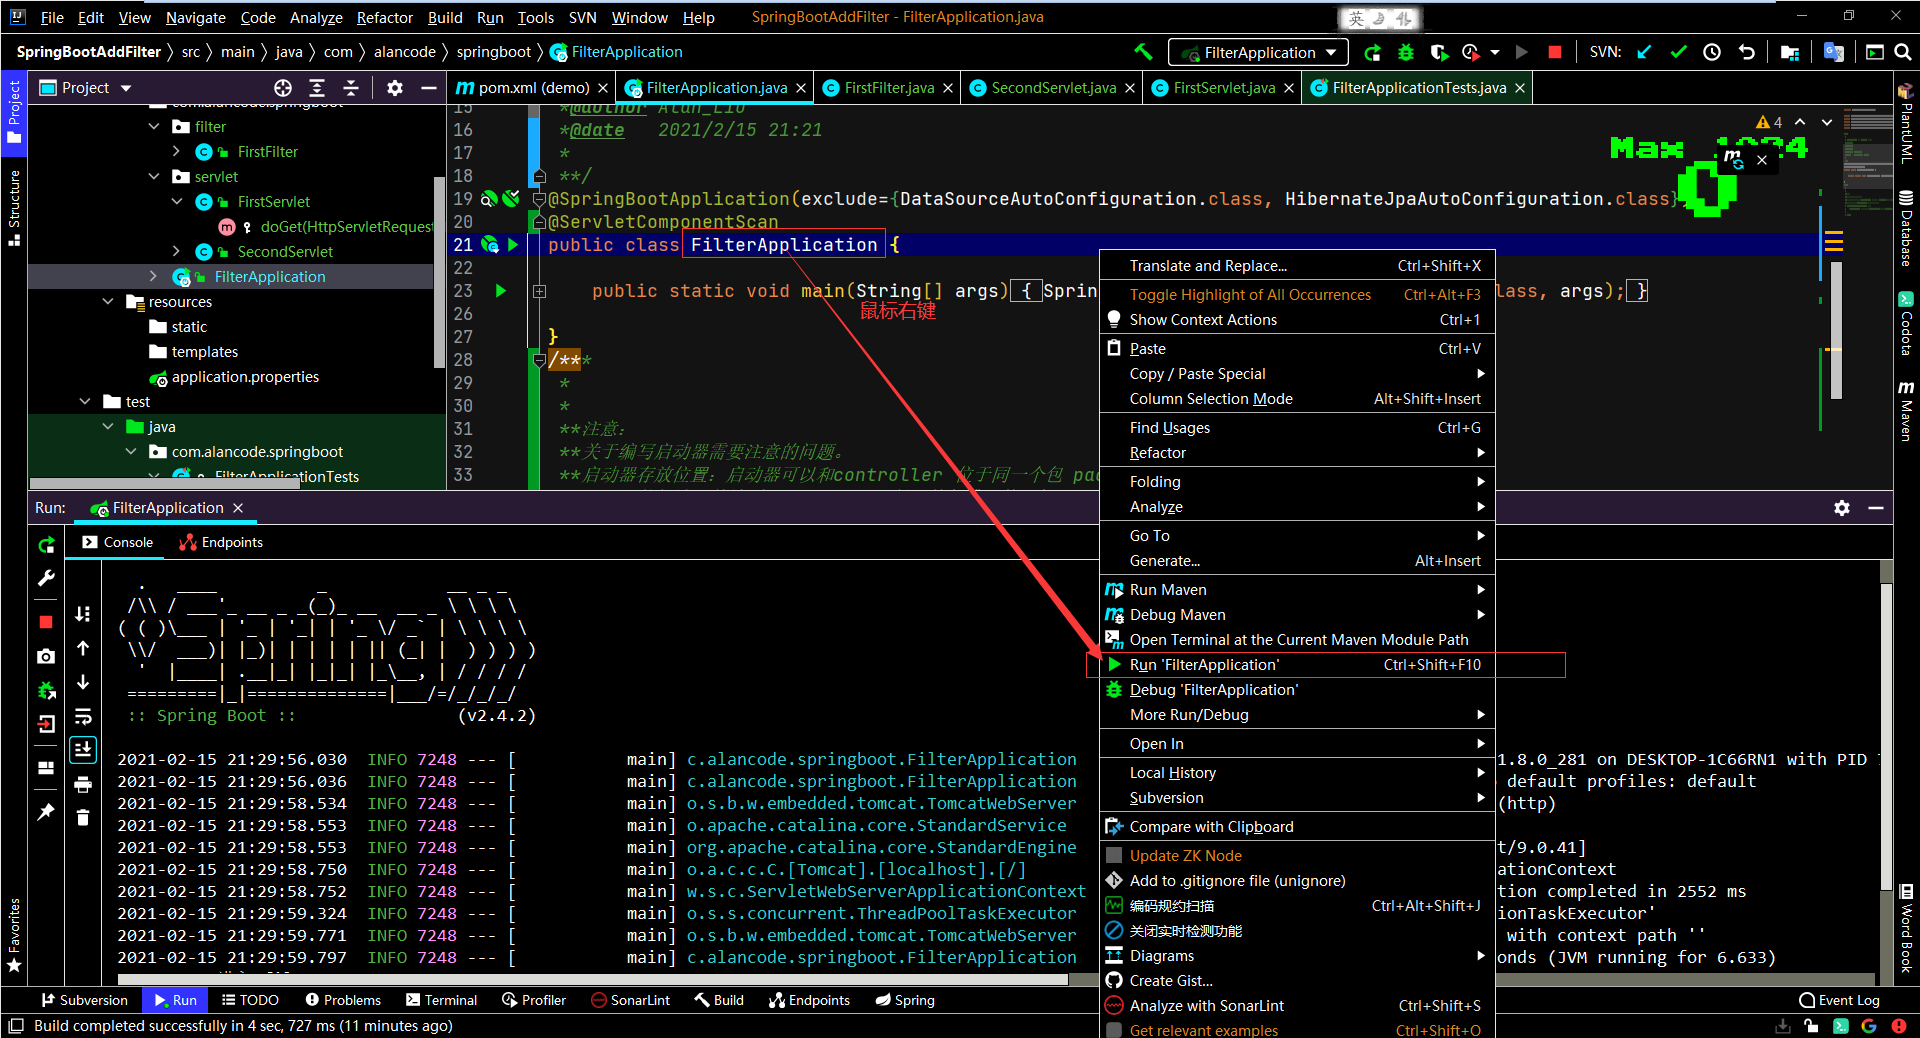Collapse the test folder node
The width and height of the screenshot is (1920, 1038).
point(85,402)
